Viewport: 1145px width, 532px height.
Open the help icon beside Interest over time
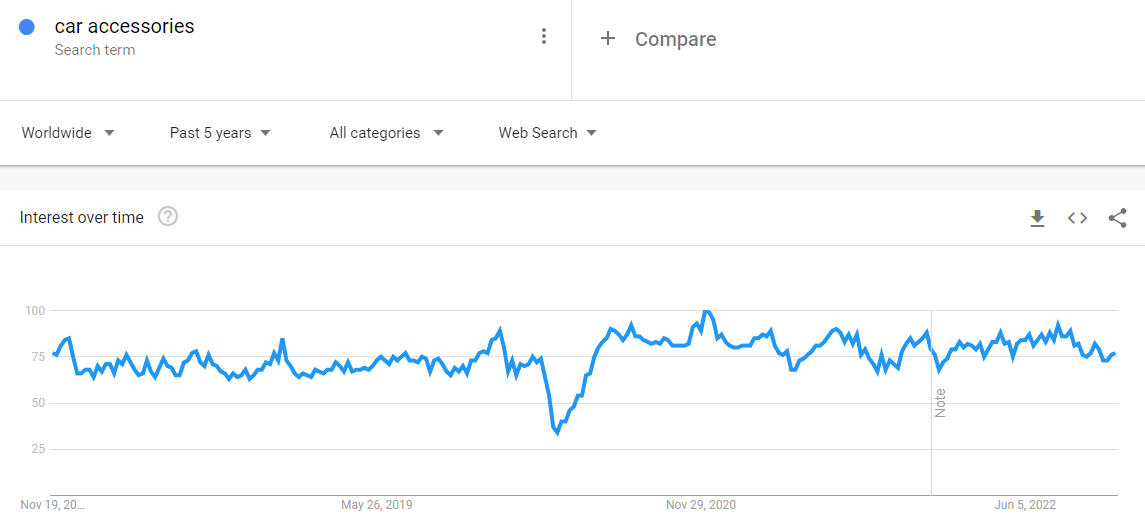[x=168, y=217]
